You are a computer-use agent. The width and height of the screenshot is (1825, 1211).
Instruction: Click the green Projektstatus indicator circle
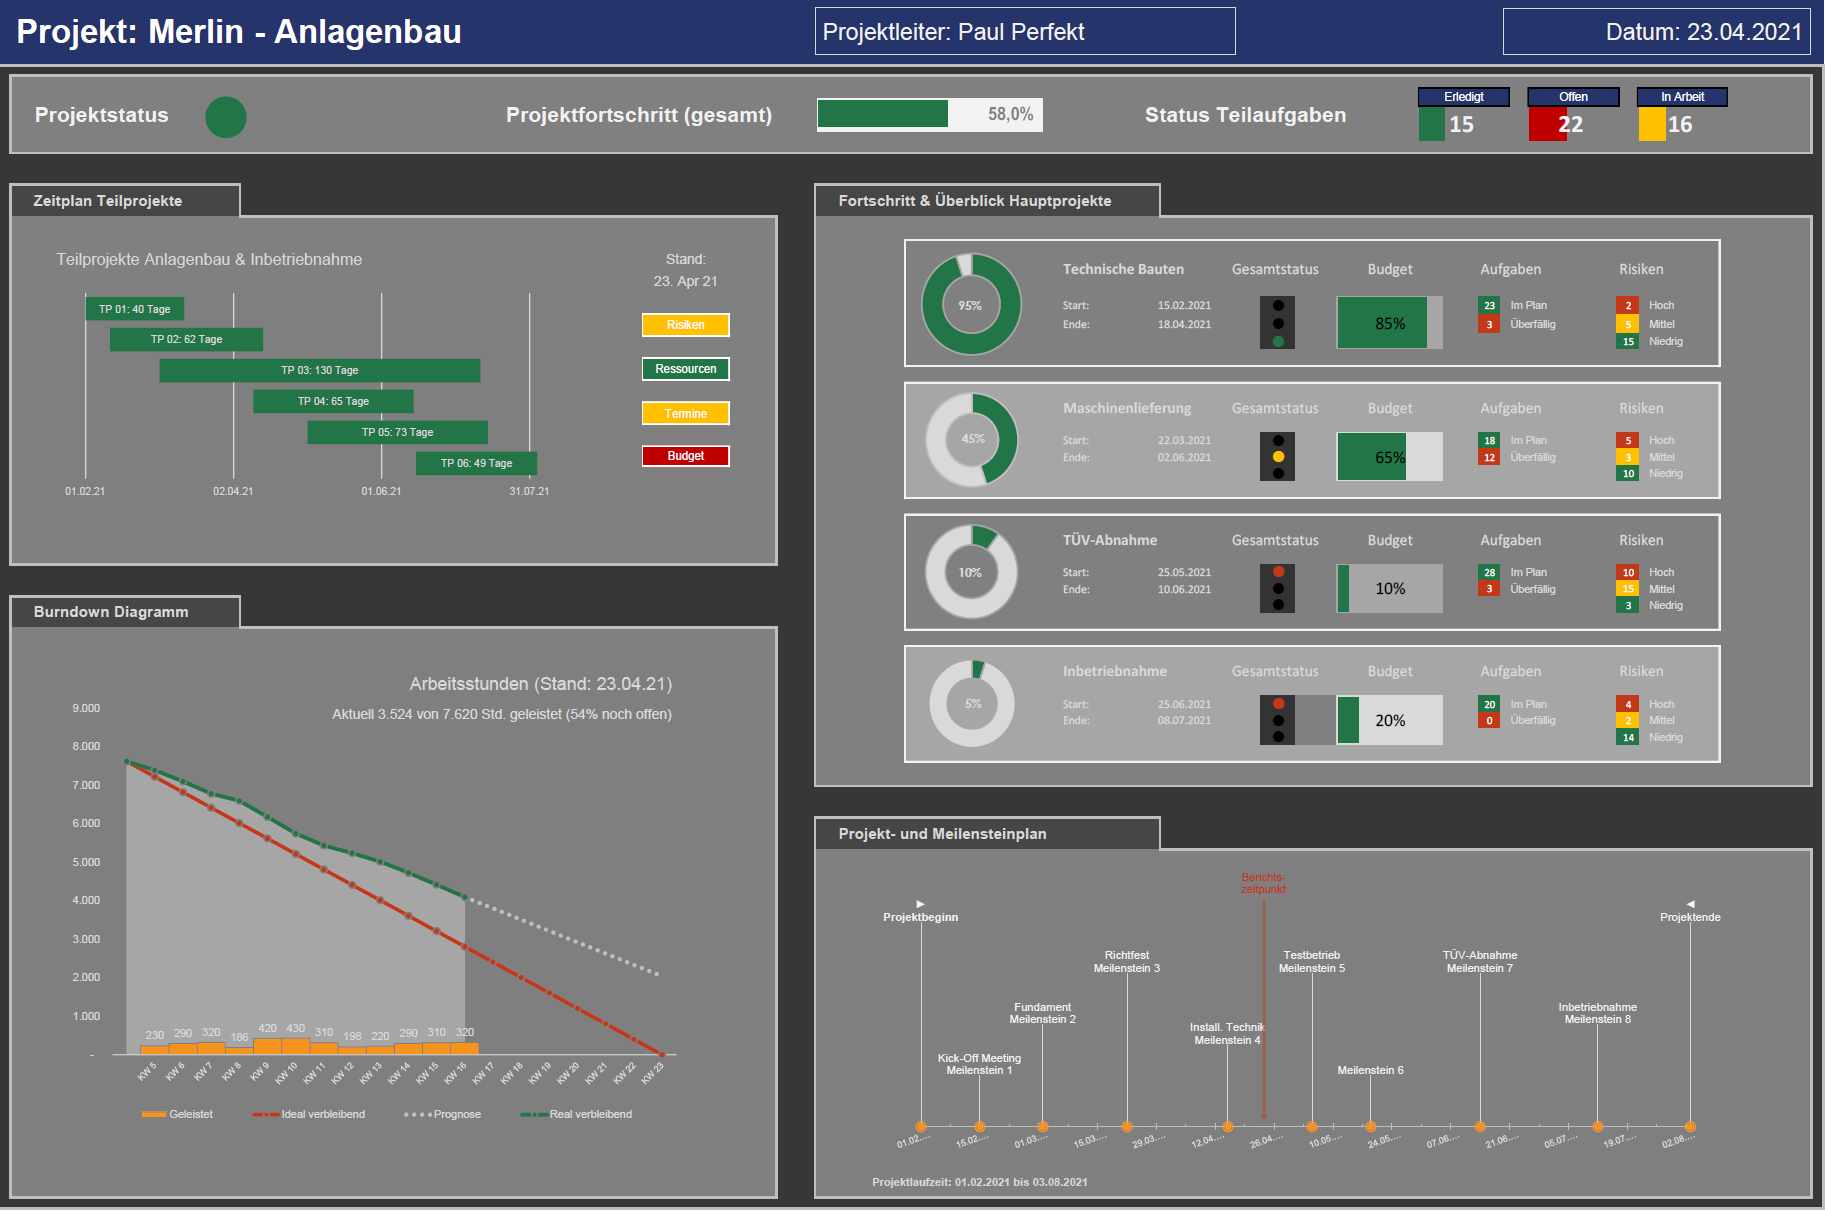pyautogui.click(x=226, y=117)
